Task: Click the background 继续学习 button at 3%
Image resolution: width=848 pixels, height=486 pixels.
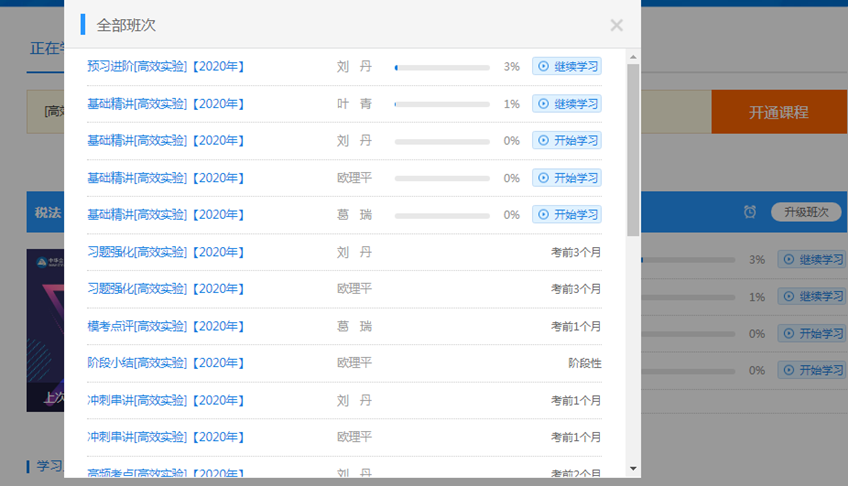Action: click(811, 260)
